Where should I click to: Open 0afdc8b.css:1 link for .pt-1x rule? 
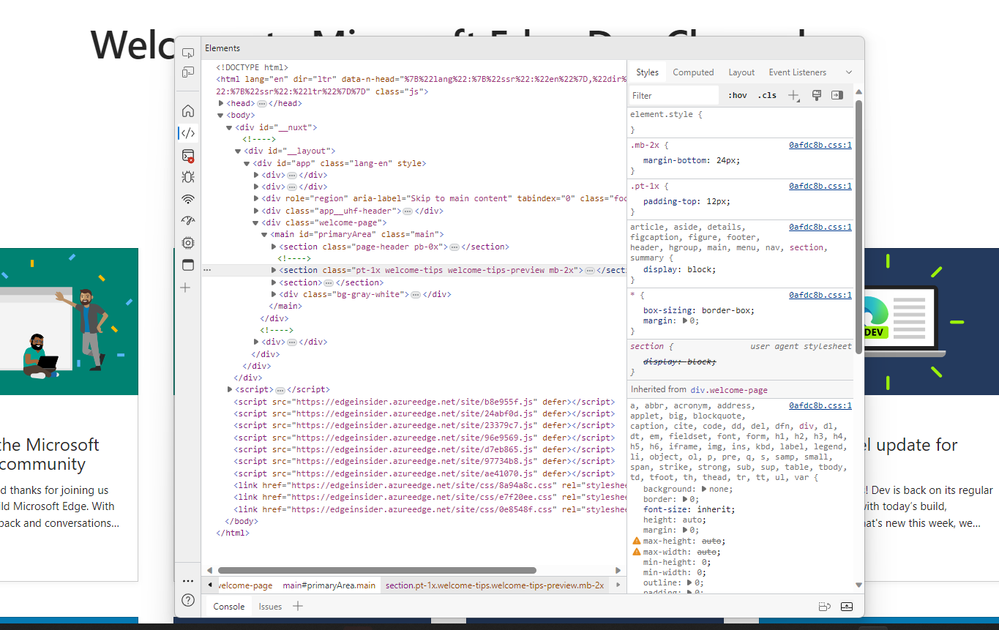(820, 186)
